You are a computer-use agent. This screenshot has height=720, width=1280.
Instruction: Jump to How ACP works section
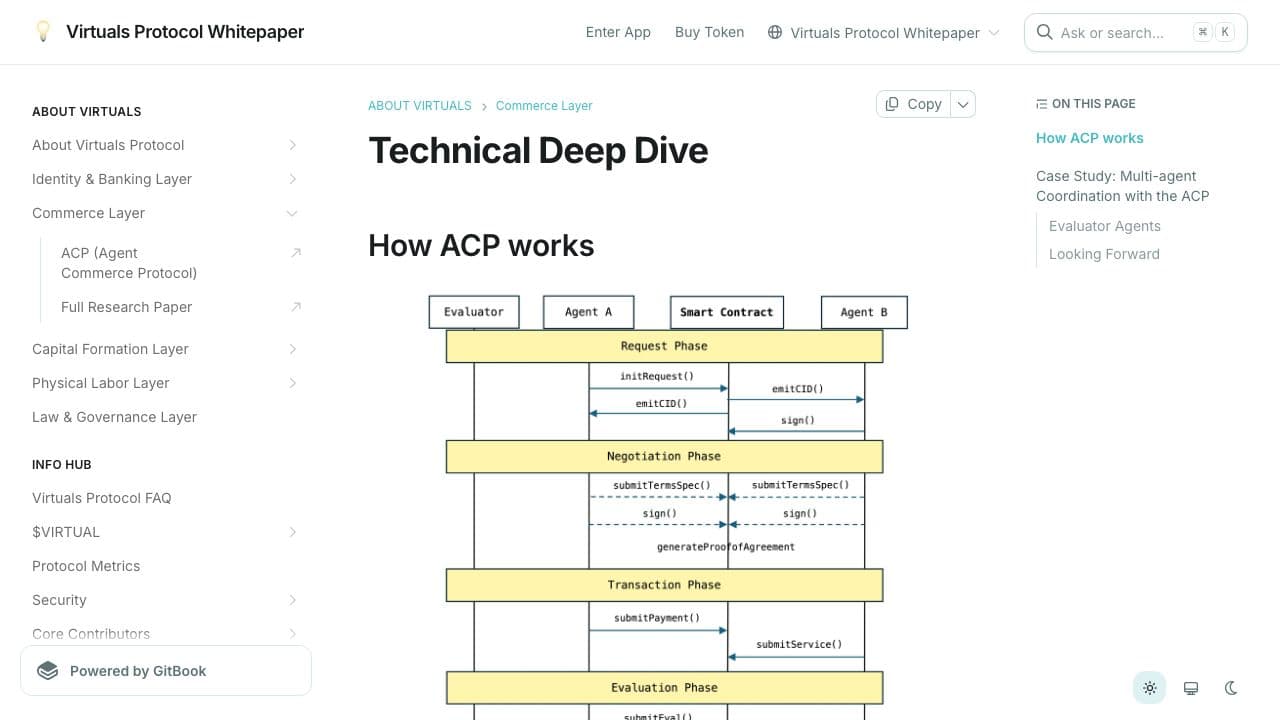tap(1089, 138)
